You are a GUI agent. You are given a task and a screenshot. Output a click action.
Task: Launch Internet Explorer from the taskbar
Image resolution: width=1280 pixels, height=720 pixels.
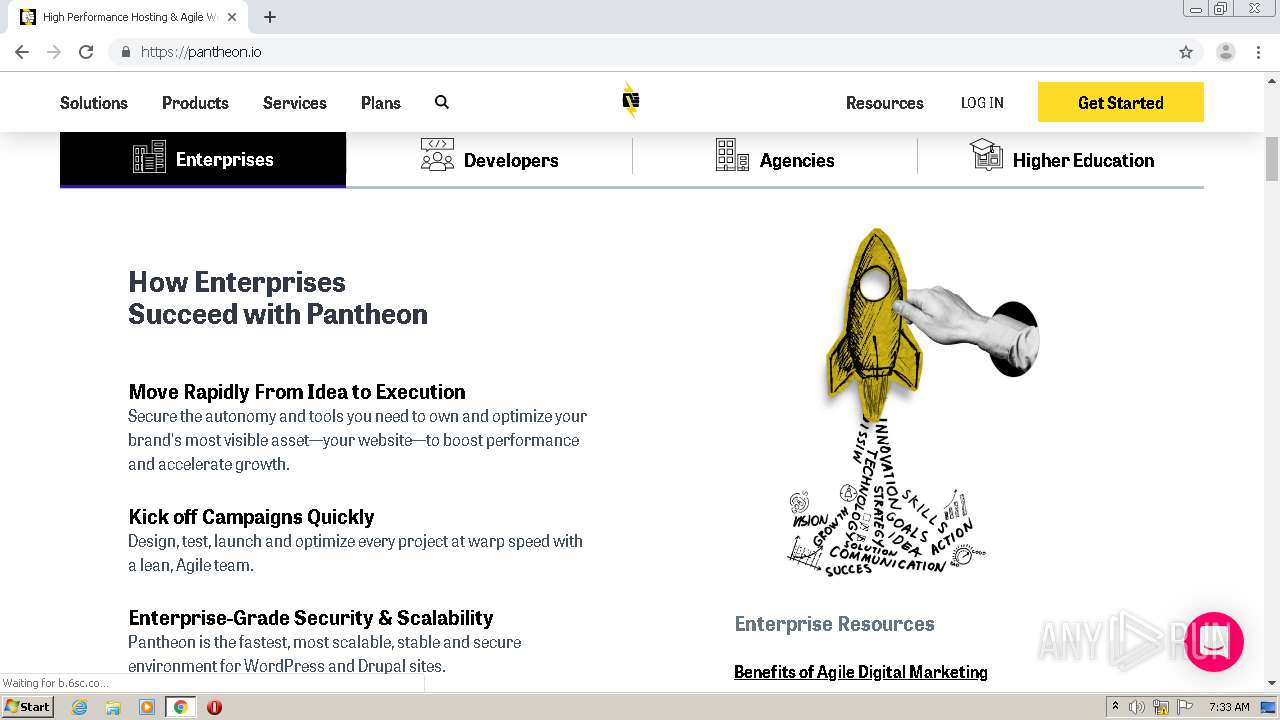tap(80, 707)
